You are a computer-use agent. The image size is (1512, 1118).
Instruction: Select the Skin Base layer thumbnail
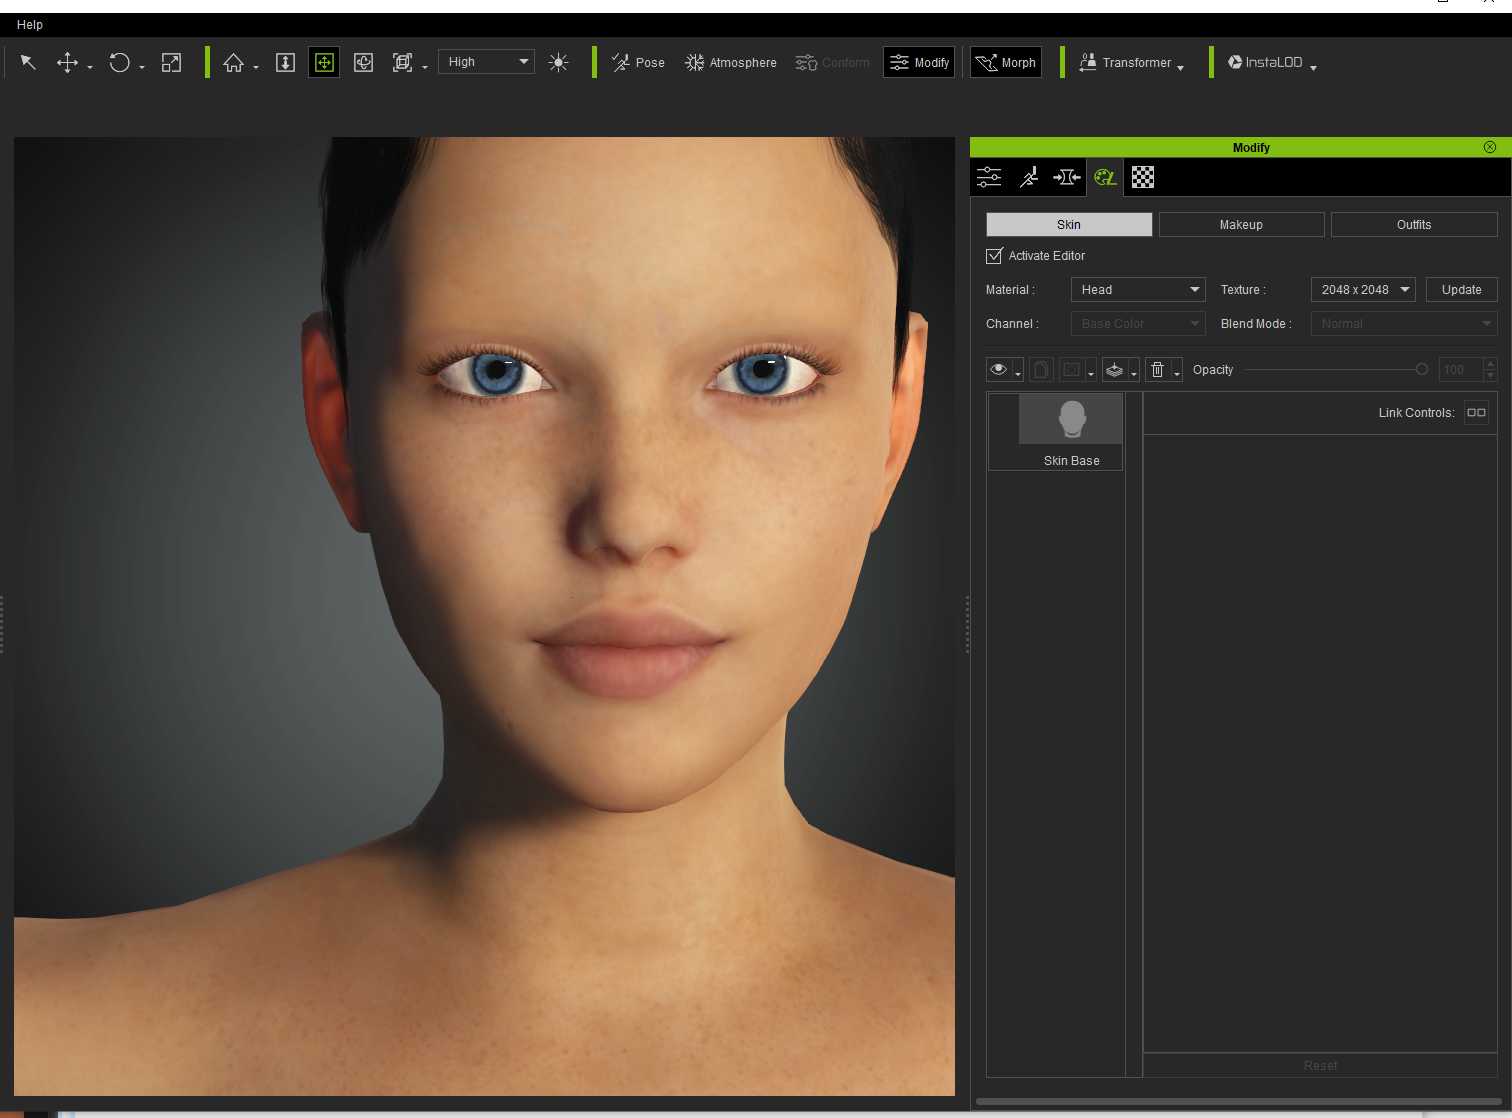click(x=1071, y=419)
